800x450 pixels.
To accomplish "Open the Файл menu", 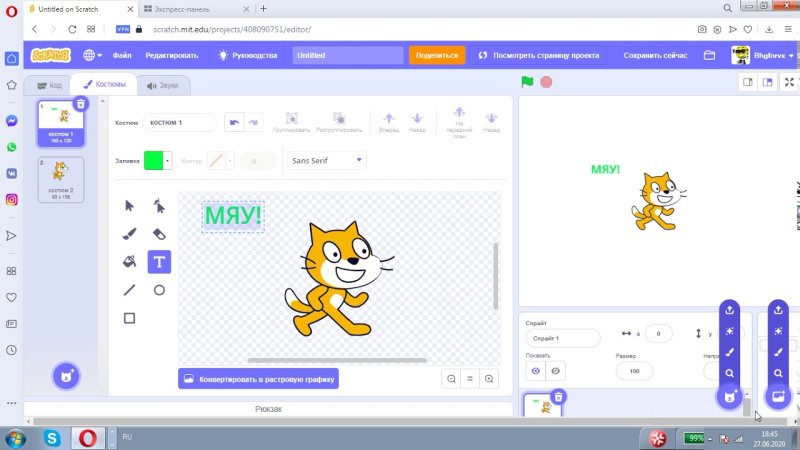I will [x=122, y=55].
